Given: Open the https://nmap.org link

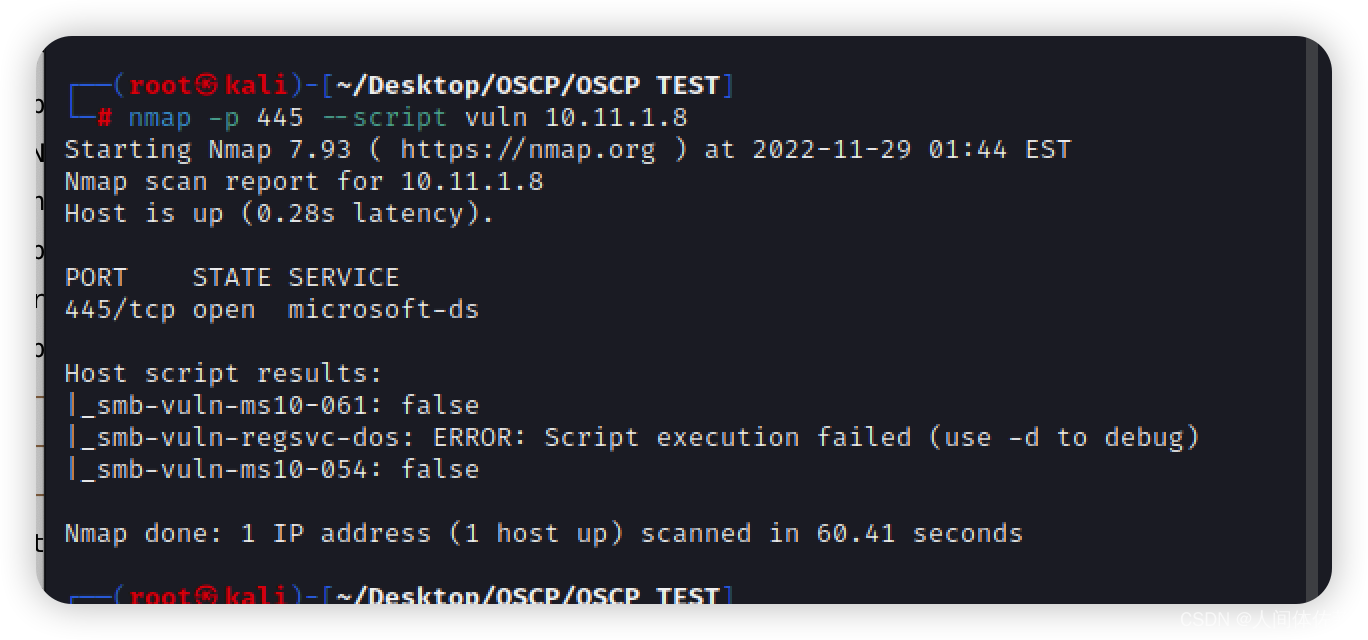Looking at the screenshot, I should point(528,149).
